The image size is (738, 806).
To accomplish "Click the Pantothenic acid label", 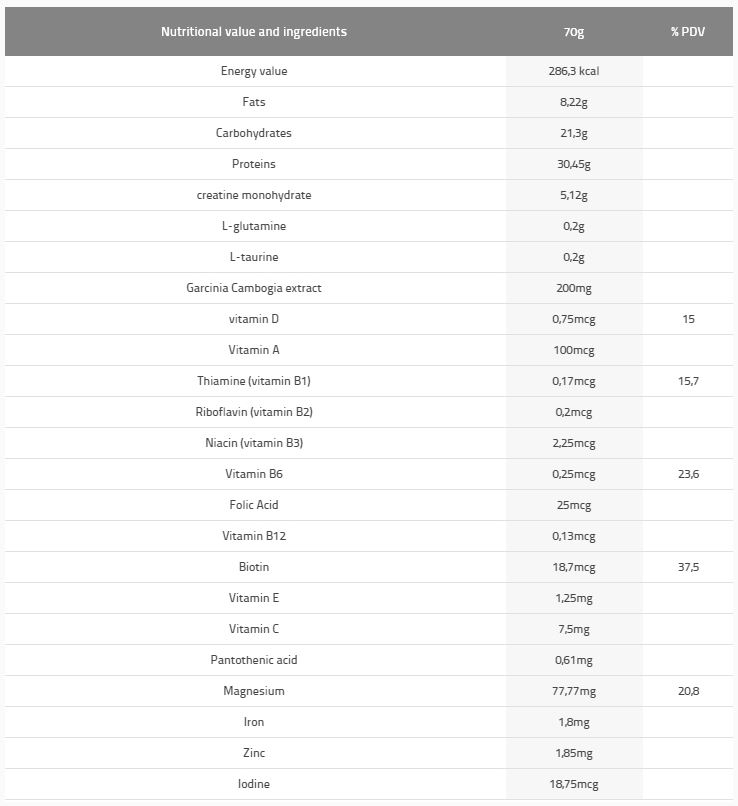I will pos(254,660).
